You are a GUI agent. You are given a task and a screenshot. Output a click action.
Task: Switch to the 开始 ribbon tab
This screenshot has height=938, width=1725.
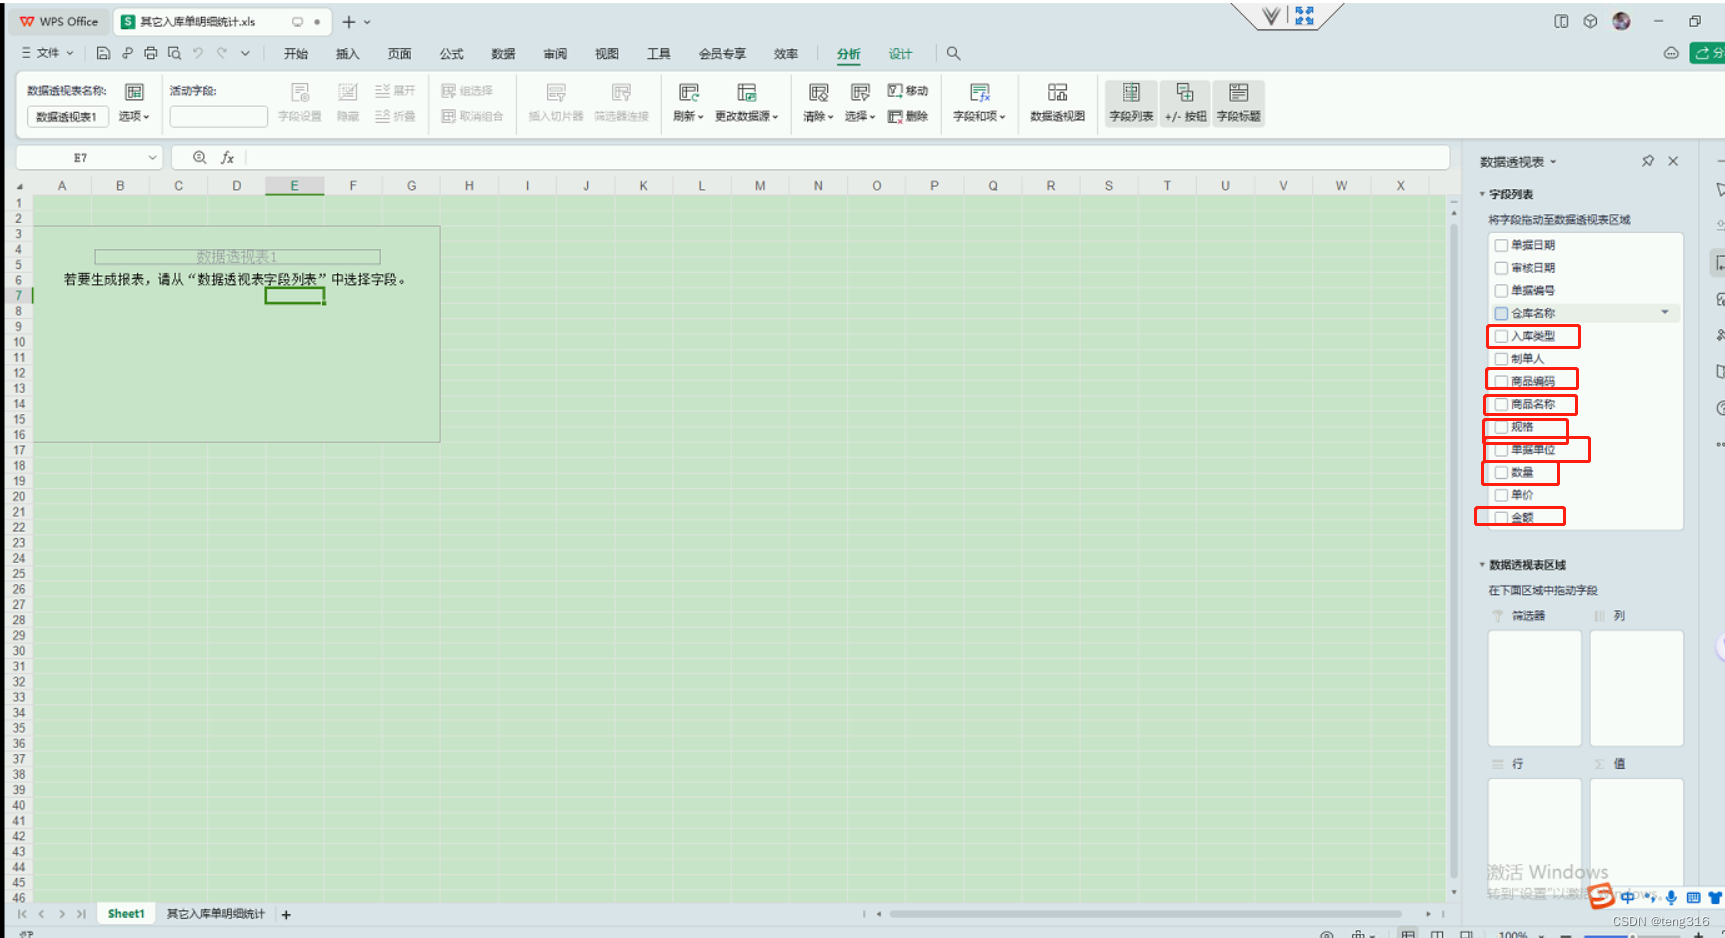(x=296, y=54)
